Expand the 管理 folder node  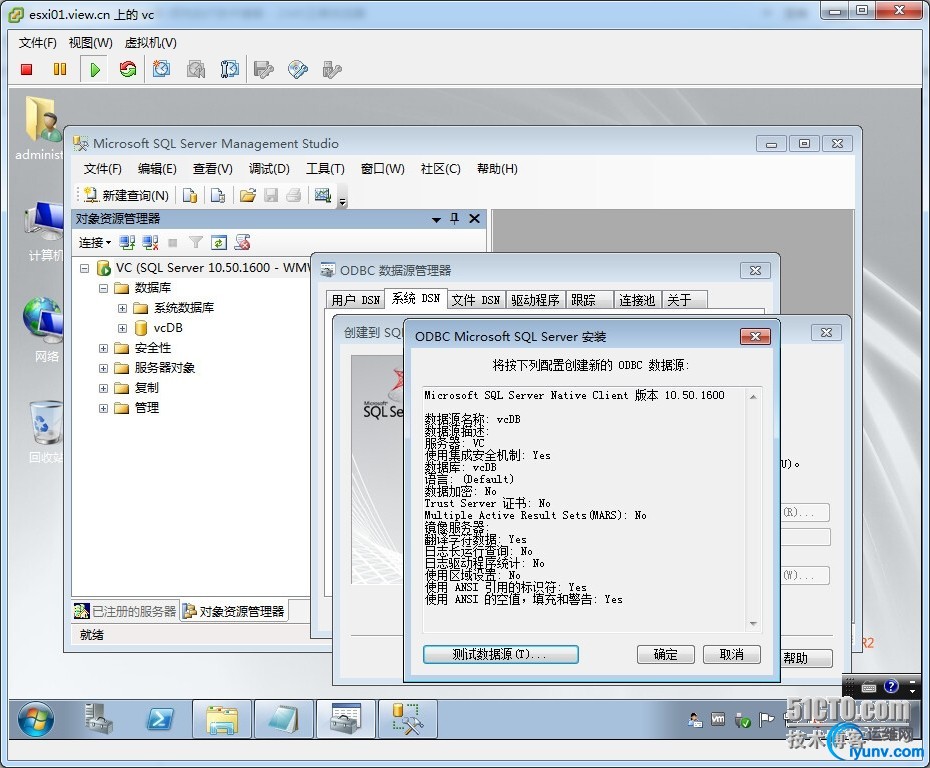click(x=103, y=409)
